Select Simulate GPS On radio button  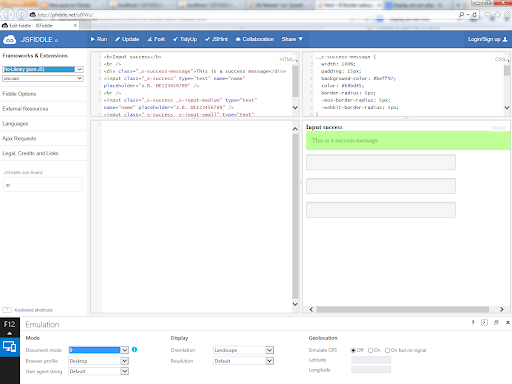370,350
